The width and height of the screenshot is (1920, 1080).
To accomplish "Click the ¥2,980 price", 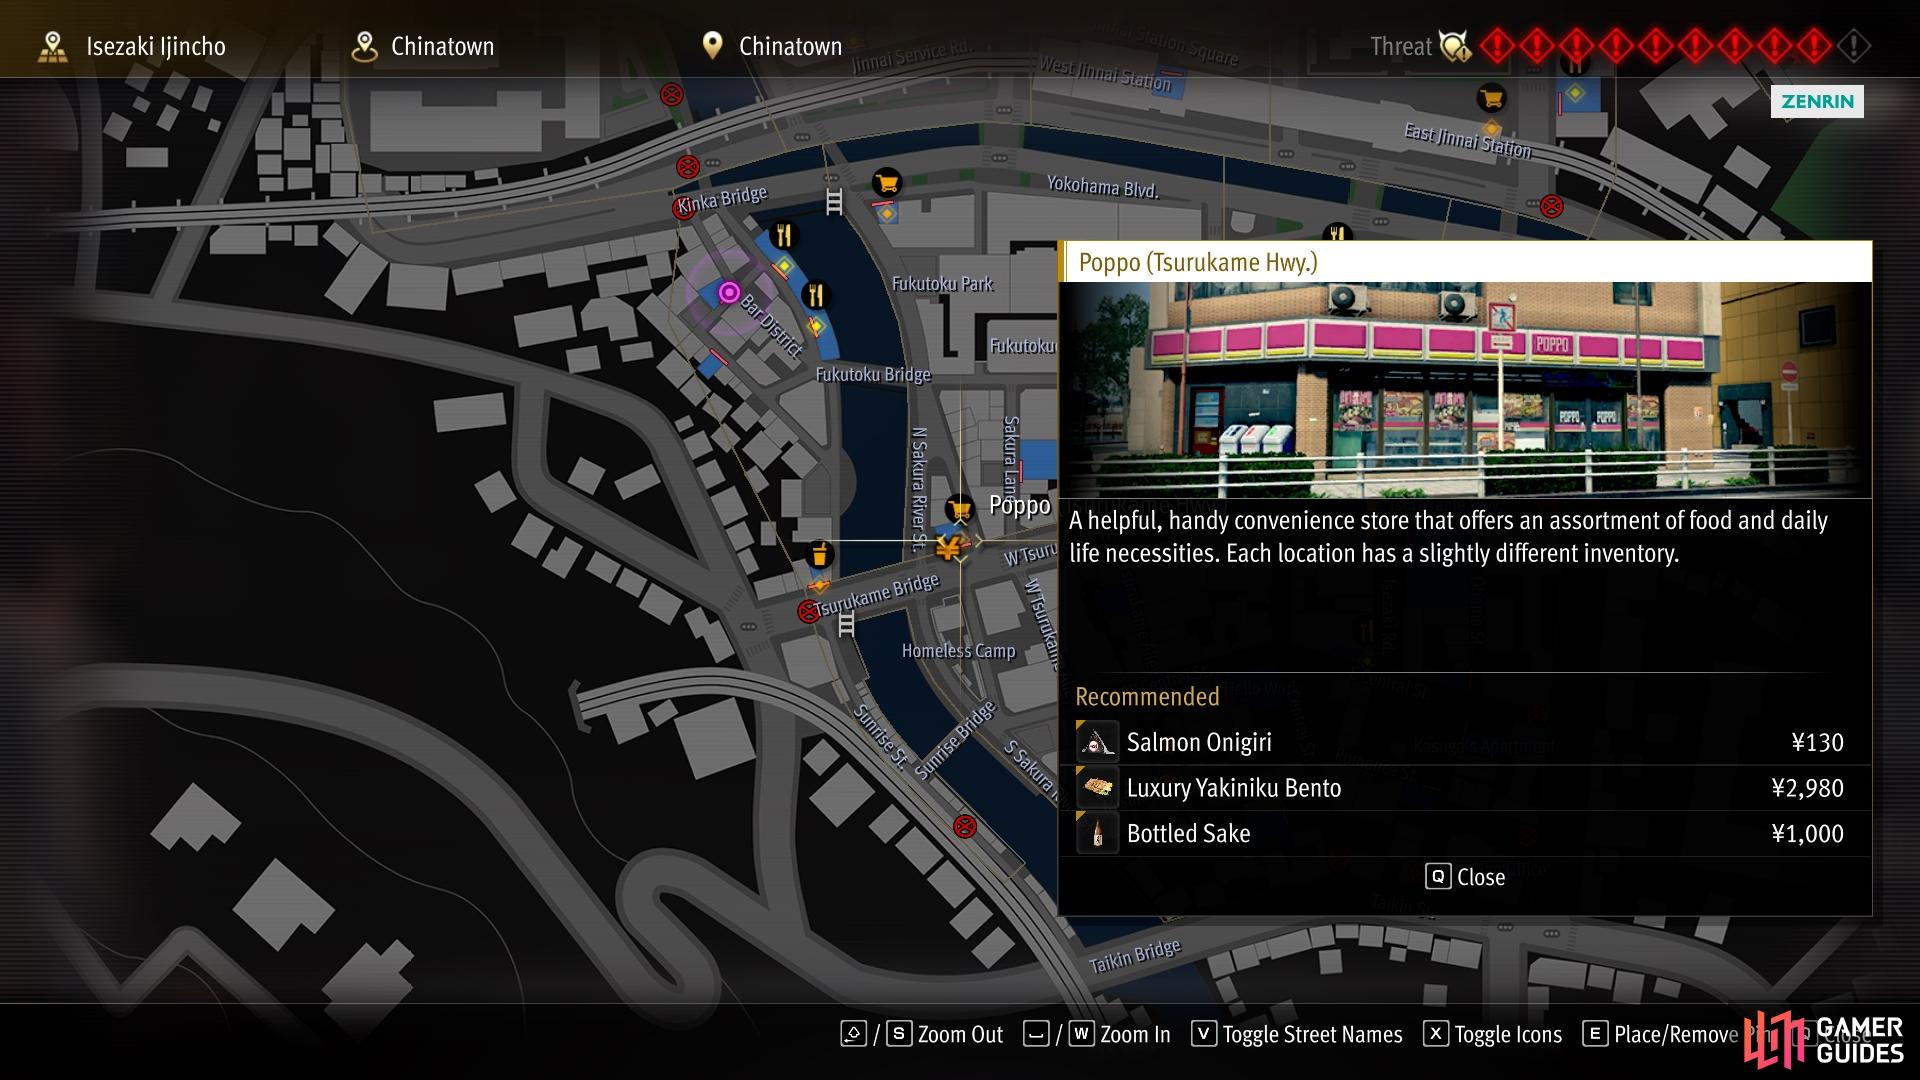I will pyautogui.click(x=1807, y=788).
